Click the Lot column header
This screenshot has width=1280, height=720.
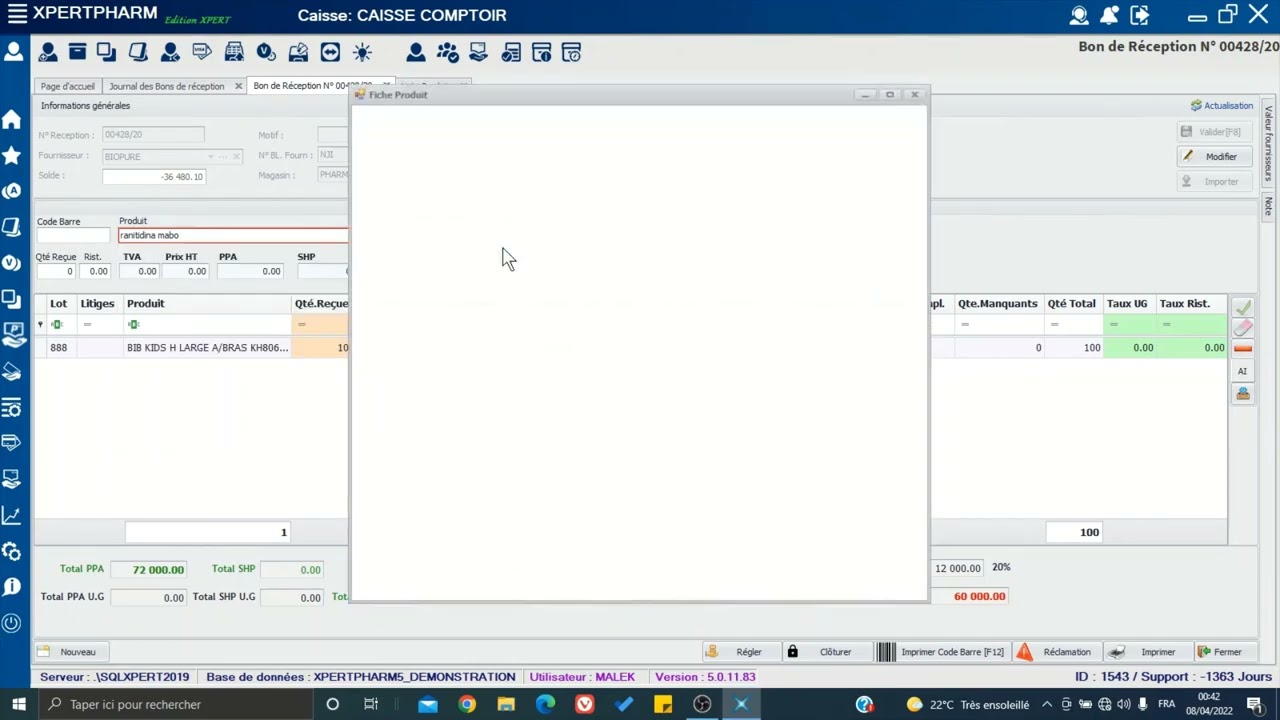point(59,303)
